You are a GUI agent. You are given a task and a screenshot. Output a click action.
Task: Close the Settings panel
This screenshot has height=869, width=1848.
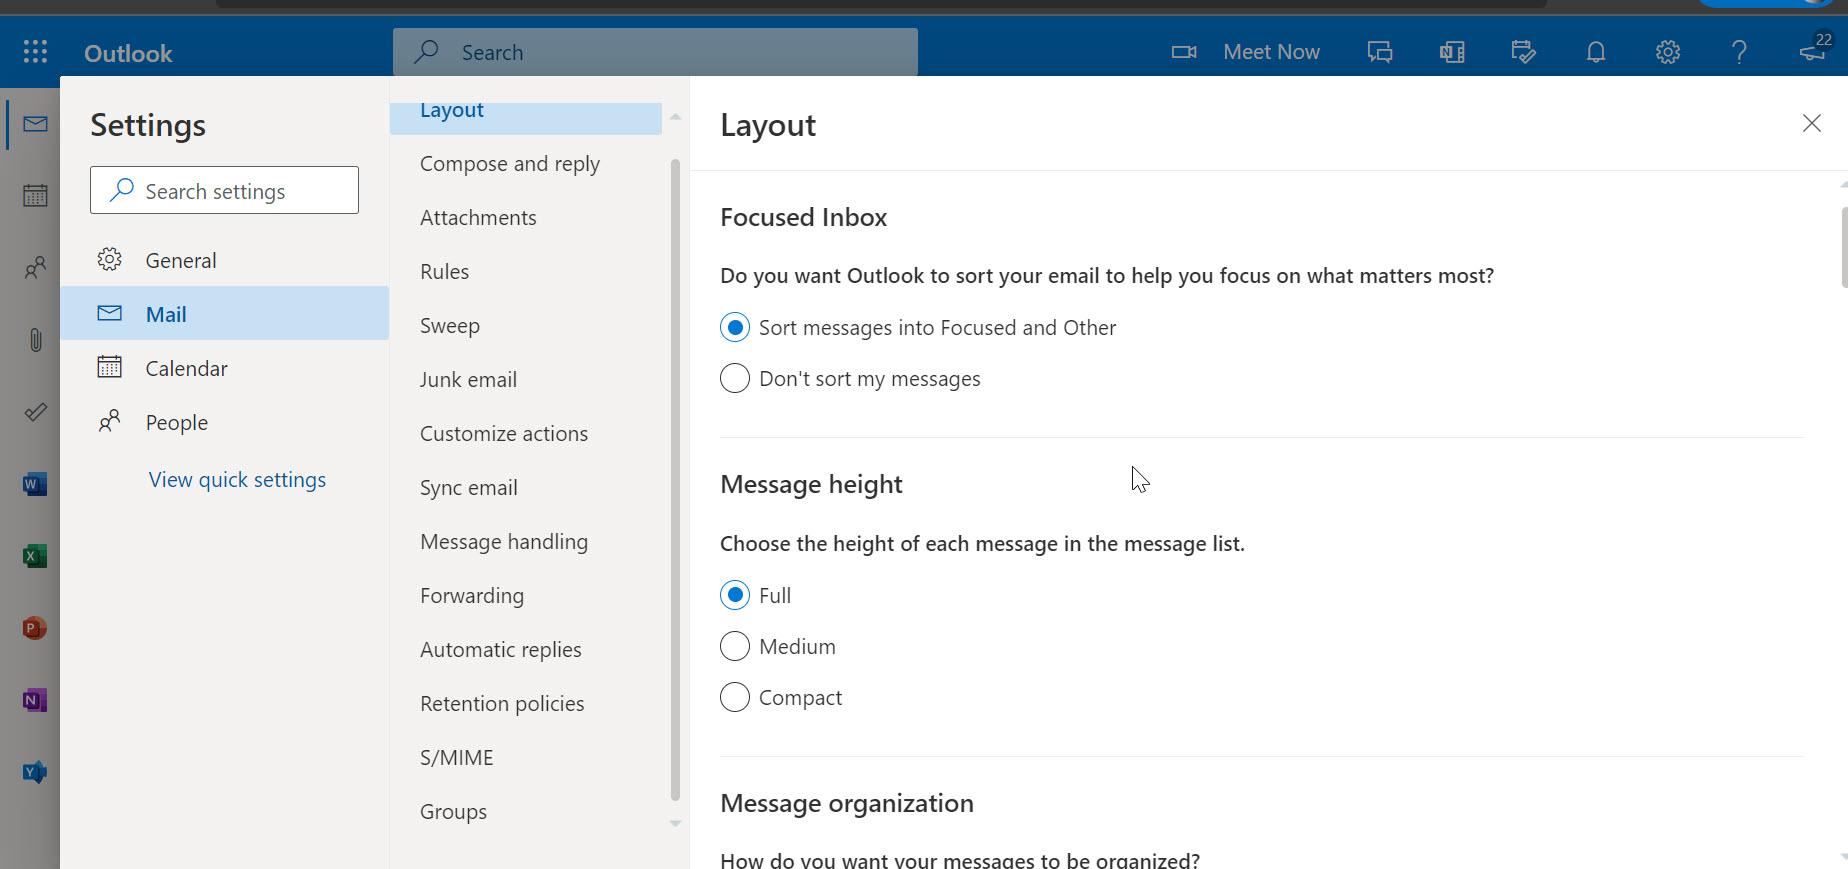[1811, 123]
